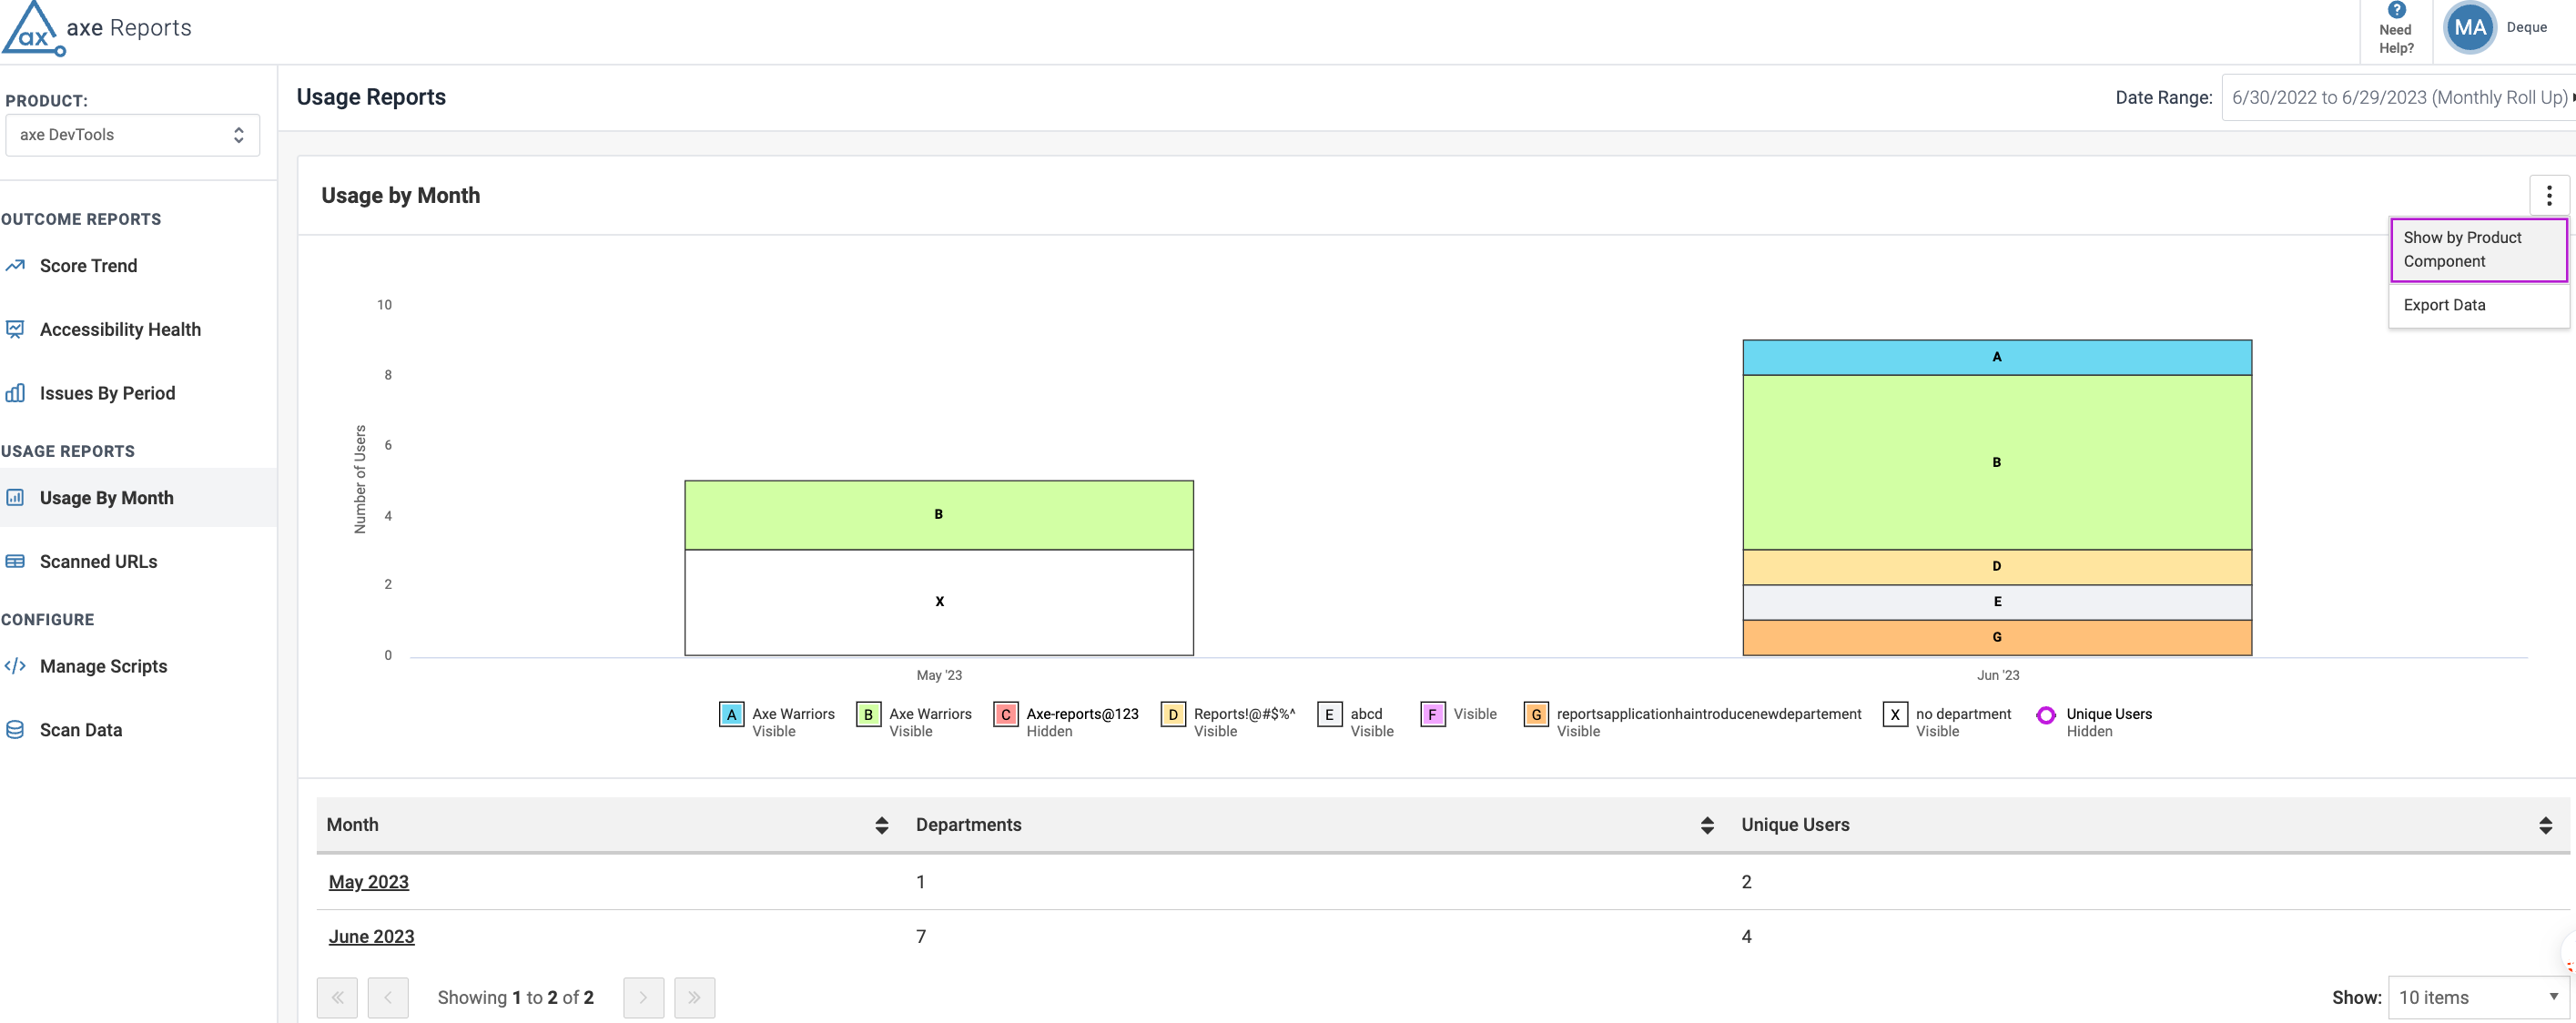Click the axe Reports logo icon
Image resolution: width=2576 pixels, height=1023 pixels.
point(33,28)
